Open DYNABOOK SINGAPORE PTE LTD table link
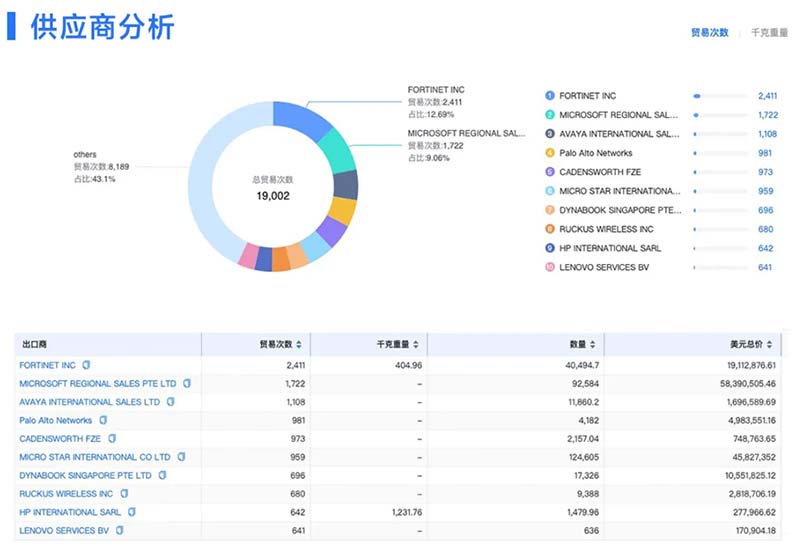The width and height of the screenshot is (803, 548). 86,475
